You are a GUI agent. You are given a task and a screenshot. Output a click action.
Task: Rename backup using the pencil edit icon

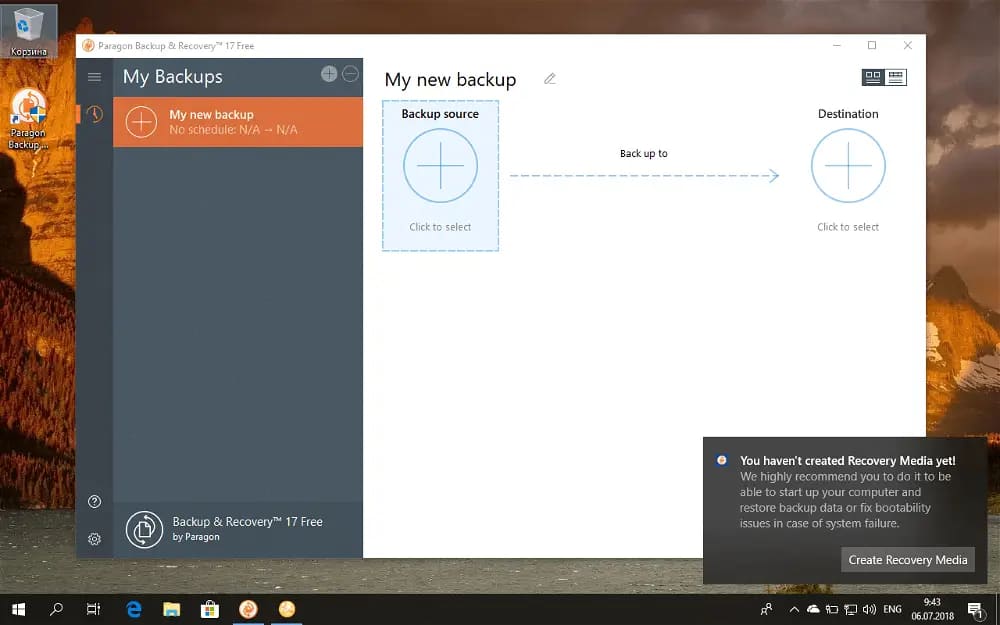[x=550, y=79]
